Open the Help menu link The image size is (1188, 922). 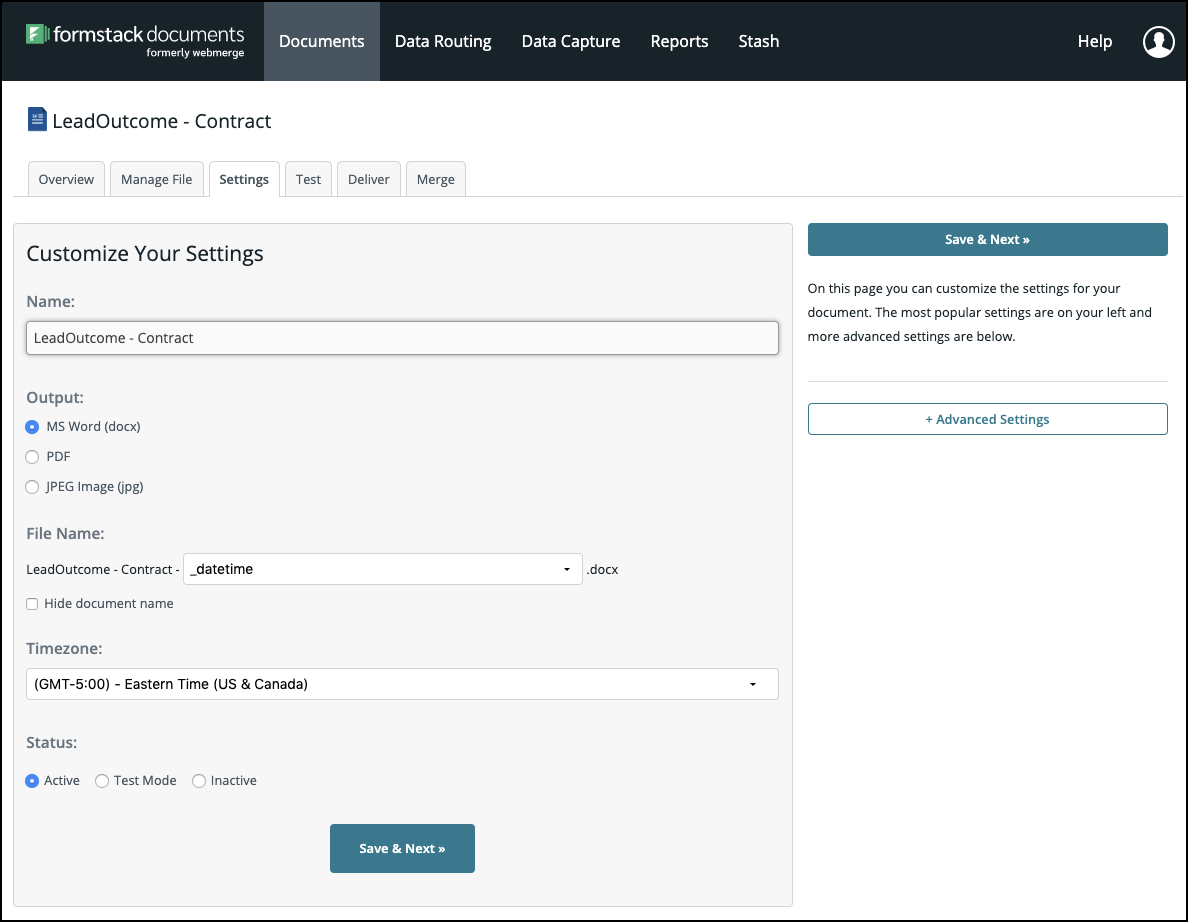point(1094,41)
